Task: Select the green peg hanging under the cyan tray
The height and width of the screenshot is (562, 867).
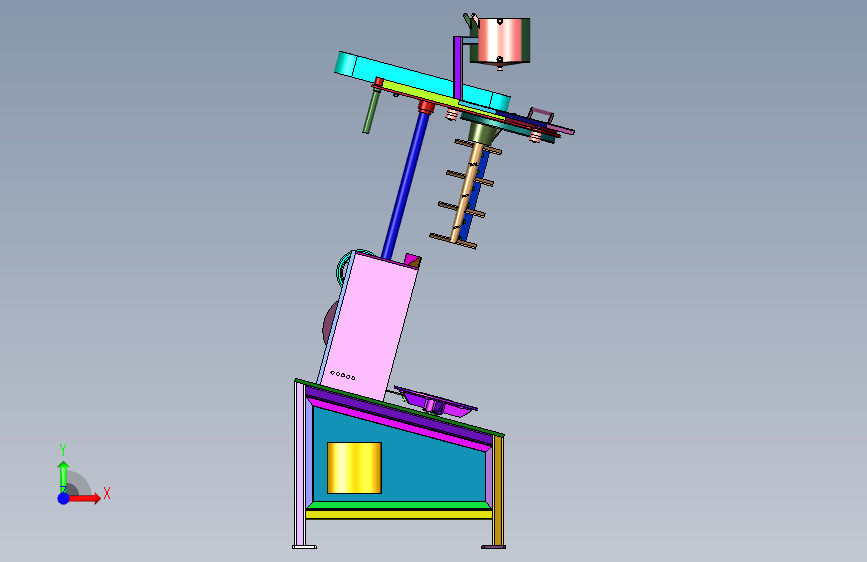Action: tap(371, 112)
